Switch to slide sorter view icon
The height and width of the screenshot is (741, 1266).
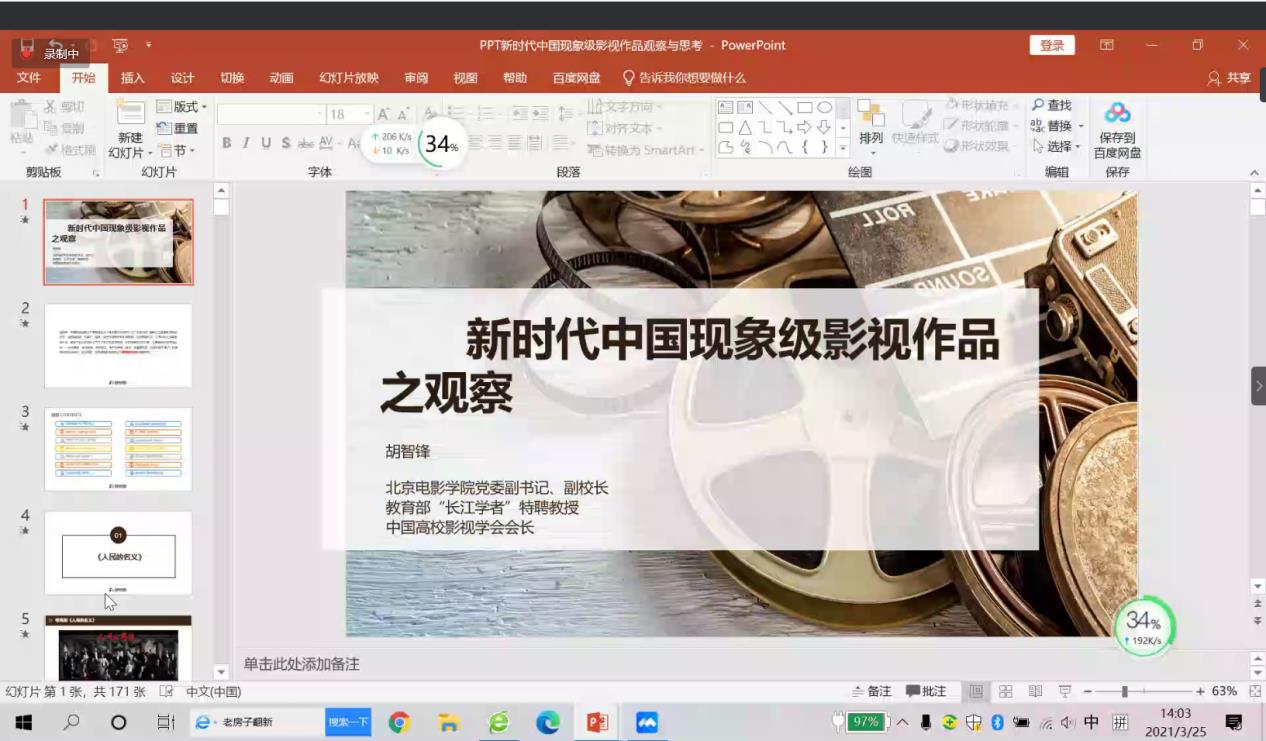1006,691
